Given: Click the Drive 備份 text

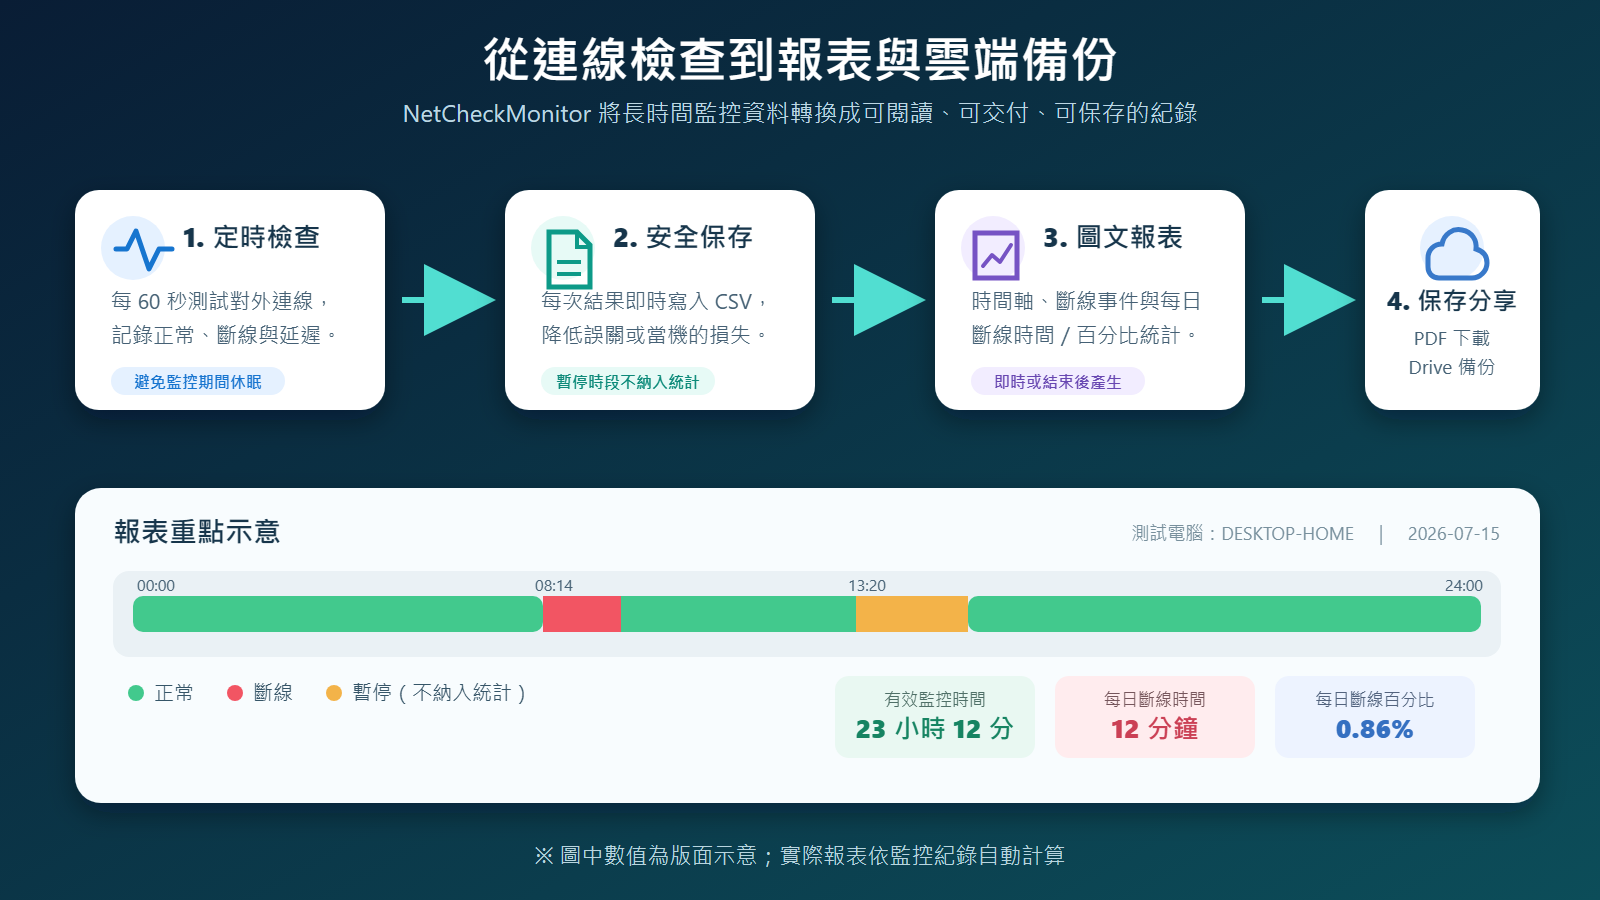Looking at the screenshot, I should pyautogui.click(x=1452, y=367).
